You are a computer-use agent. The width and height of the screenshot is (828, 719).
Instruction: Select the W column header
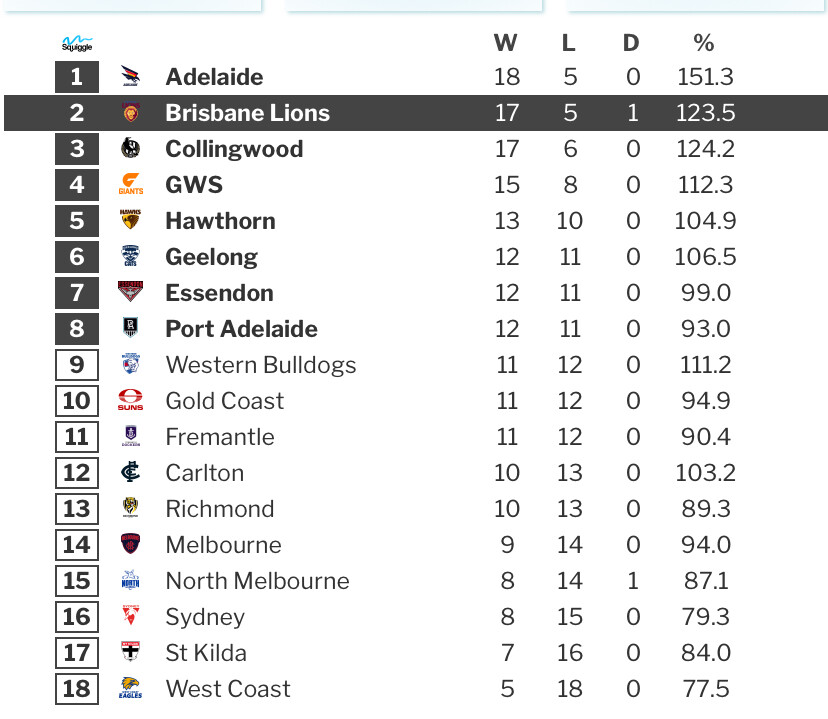point(505,43)
